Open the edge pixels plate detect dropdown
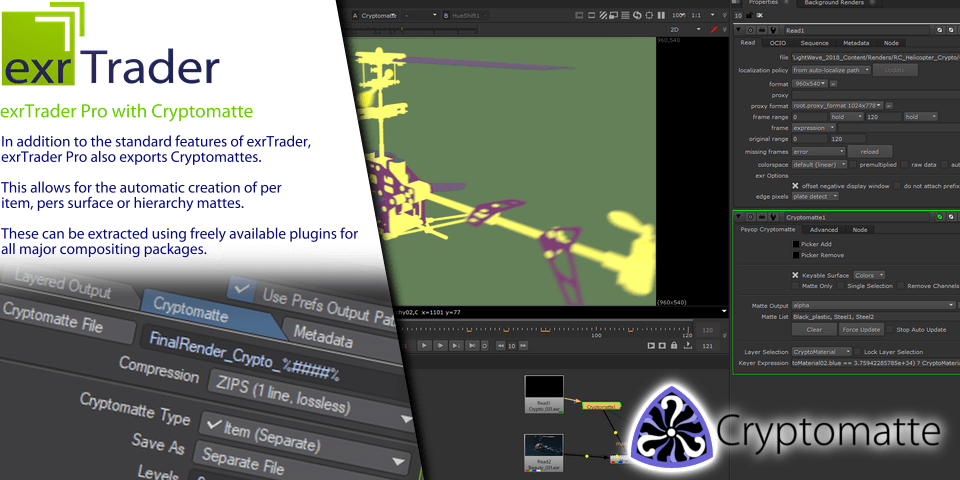This screenshot has width=960, height=480. (x=816, y=197)
